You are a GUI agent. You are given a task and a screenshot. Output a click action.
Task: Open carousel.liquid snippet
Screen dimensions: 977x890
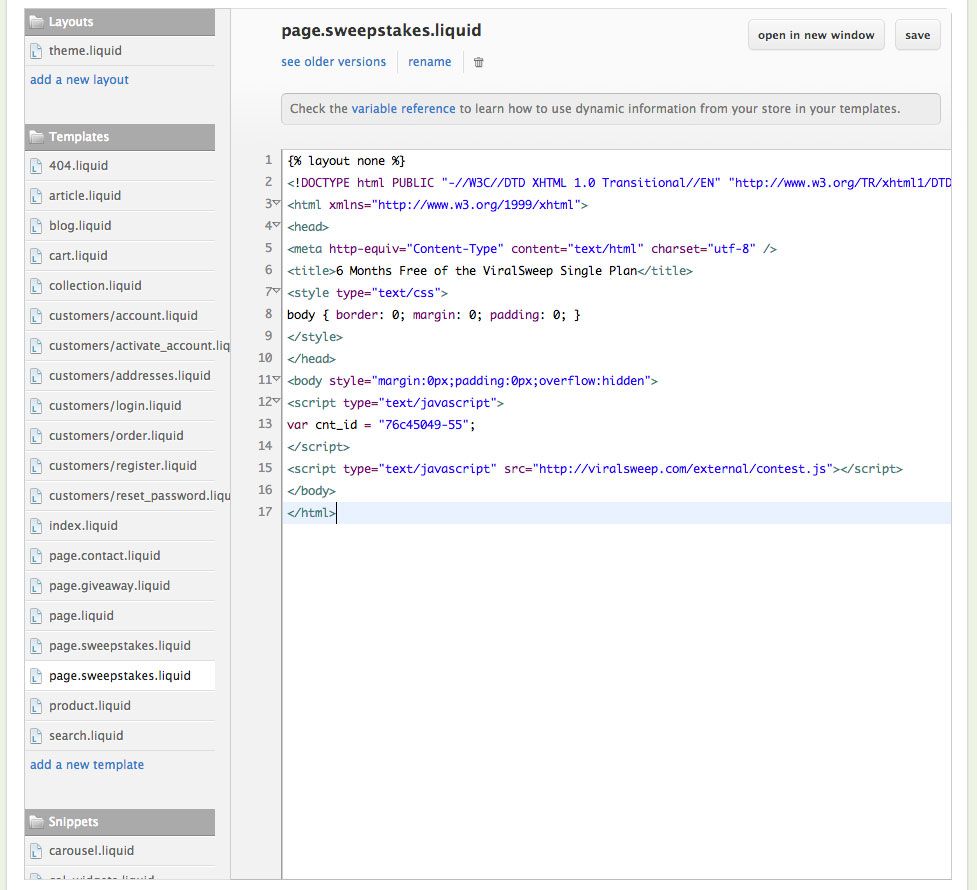(92, 851)
